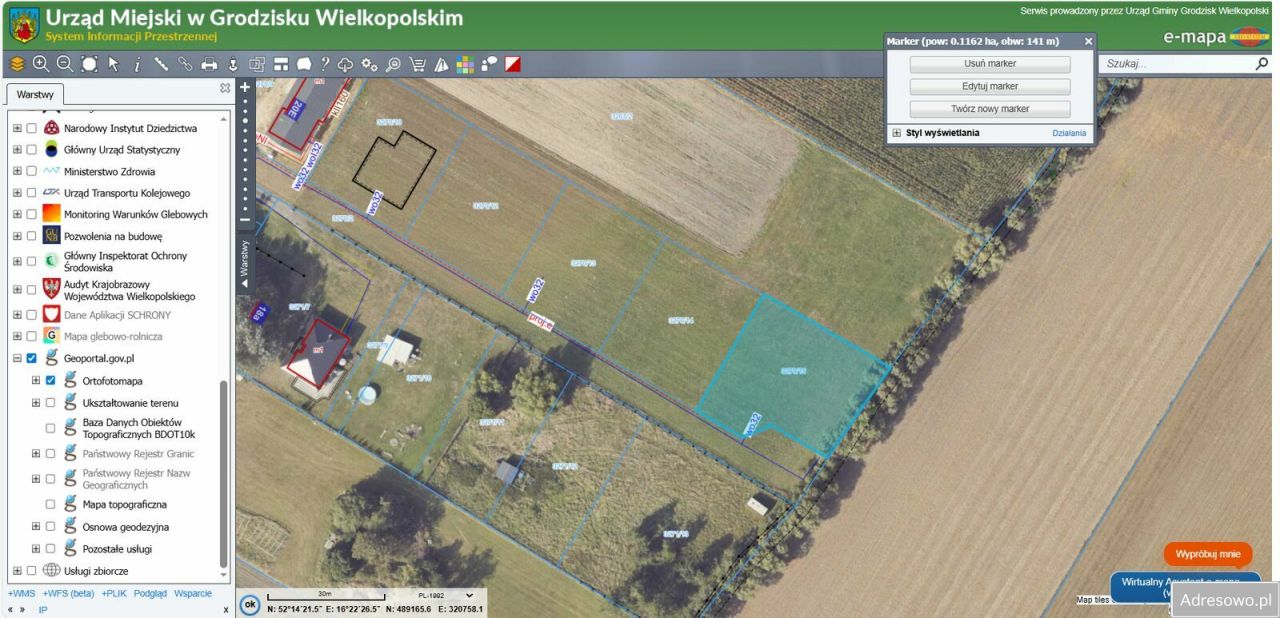Click the pin icon in Warstwy panel header
This screenshot has height=618, width=1280.
pos(225,88)
